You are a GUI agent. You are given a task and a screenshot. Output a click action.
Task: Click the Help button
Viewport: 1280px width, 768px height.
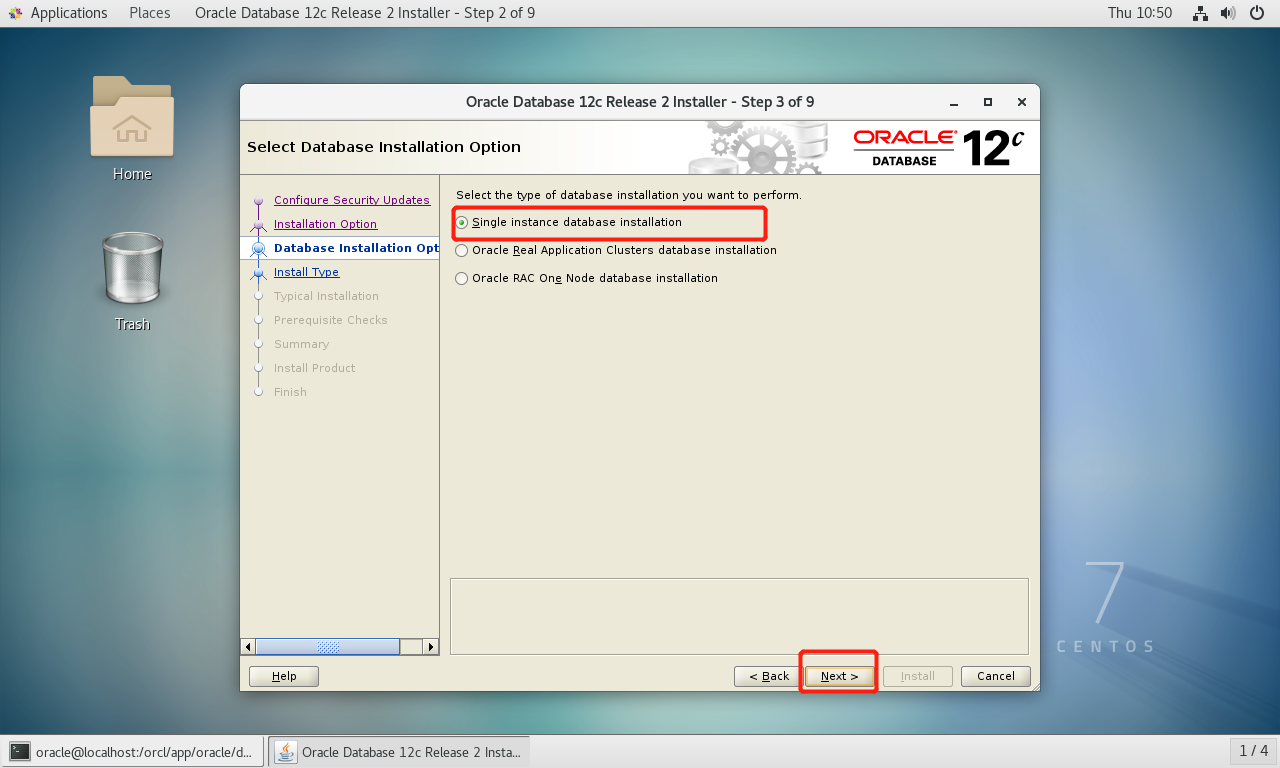284,676
